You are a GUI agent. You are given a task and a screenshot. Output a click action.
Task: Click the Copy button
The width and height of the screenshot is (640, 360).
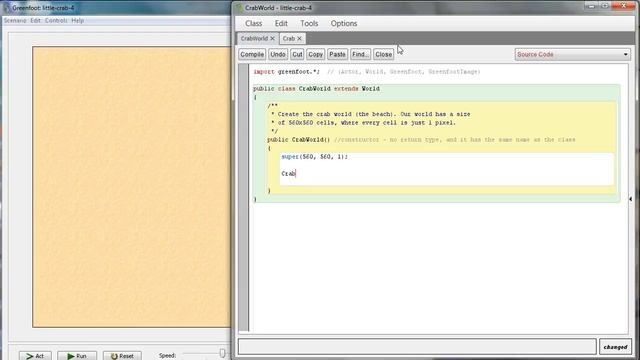(316, 54)
